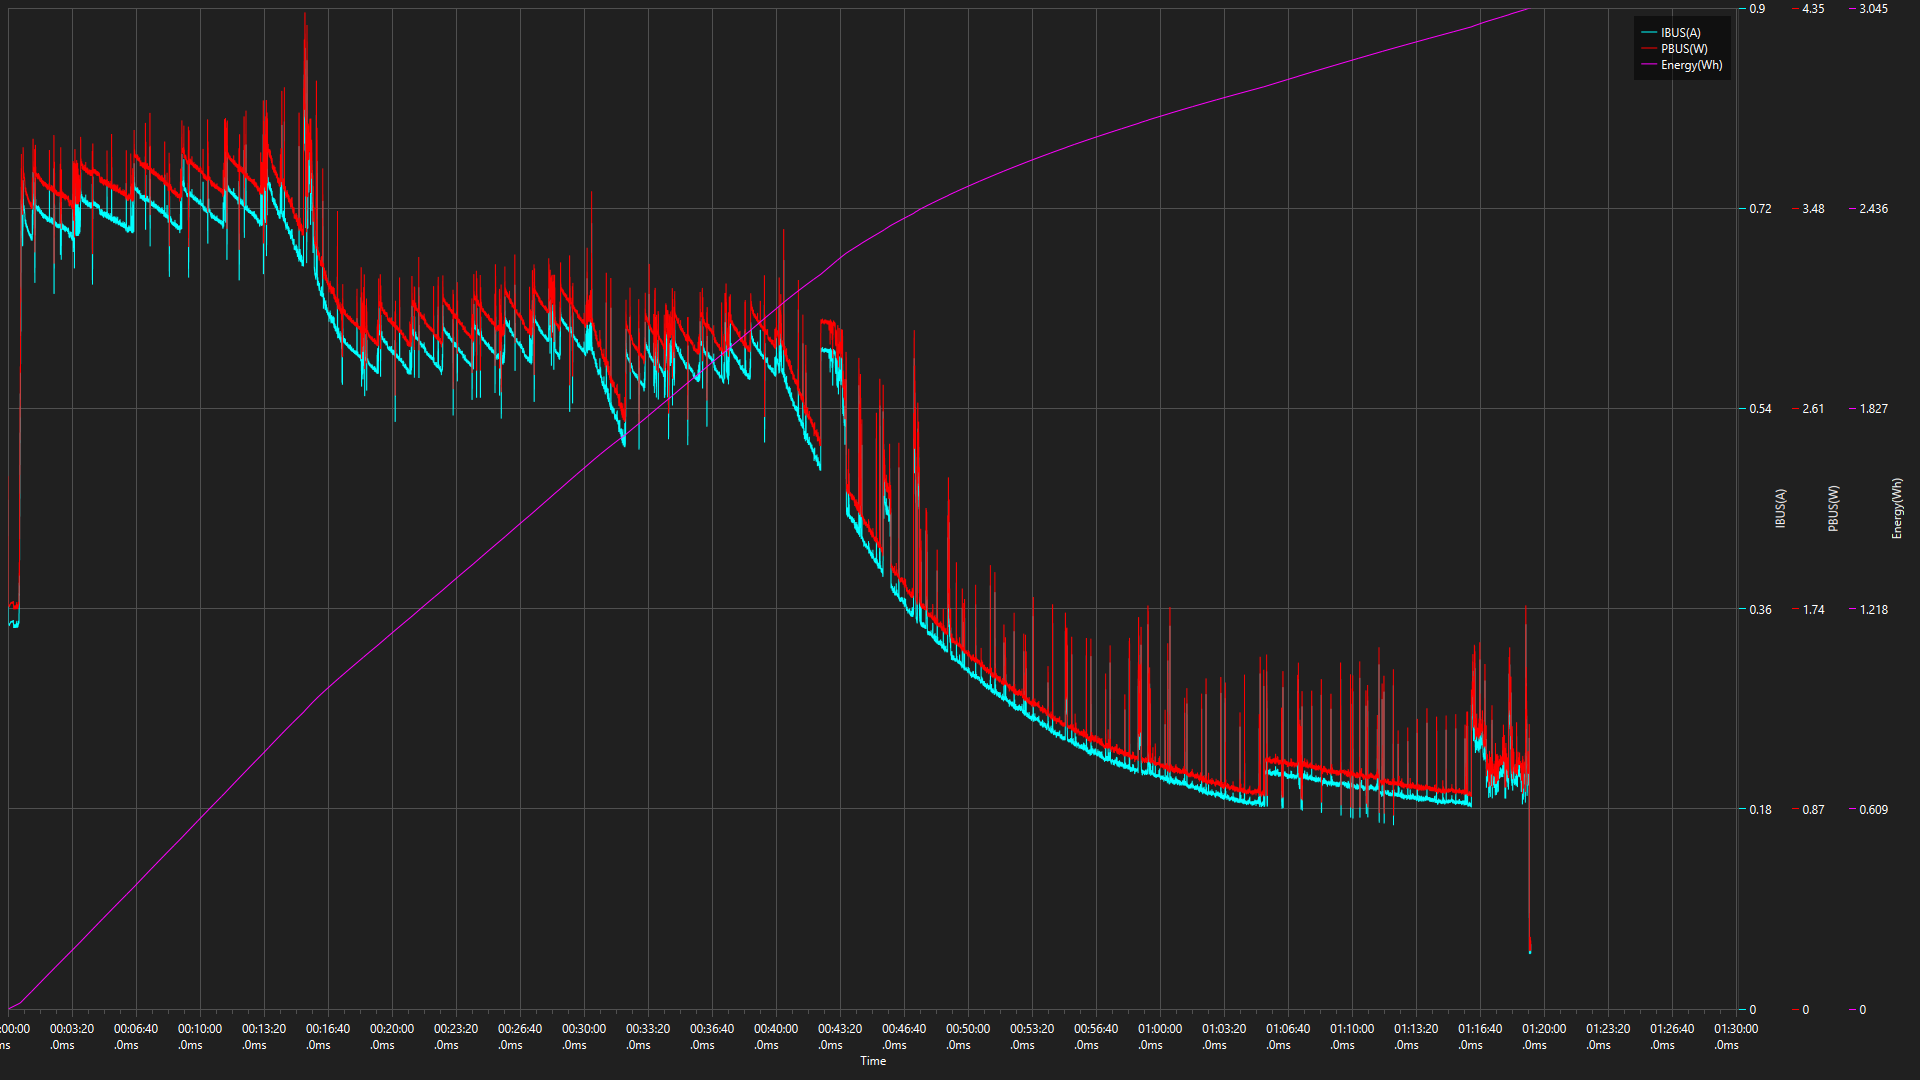
Task: Click the Time axis title
Action: (873, 1061)
